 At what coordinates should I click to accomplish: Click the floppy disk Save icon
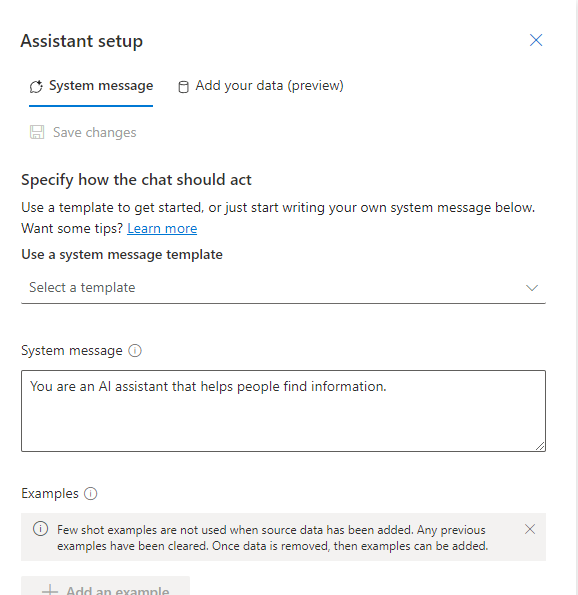click(37, 132)
